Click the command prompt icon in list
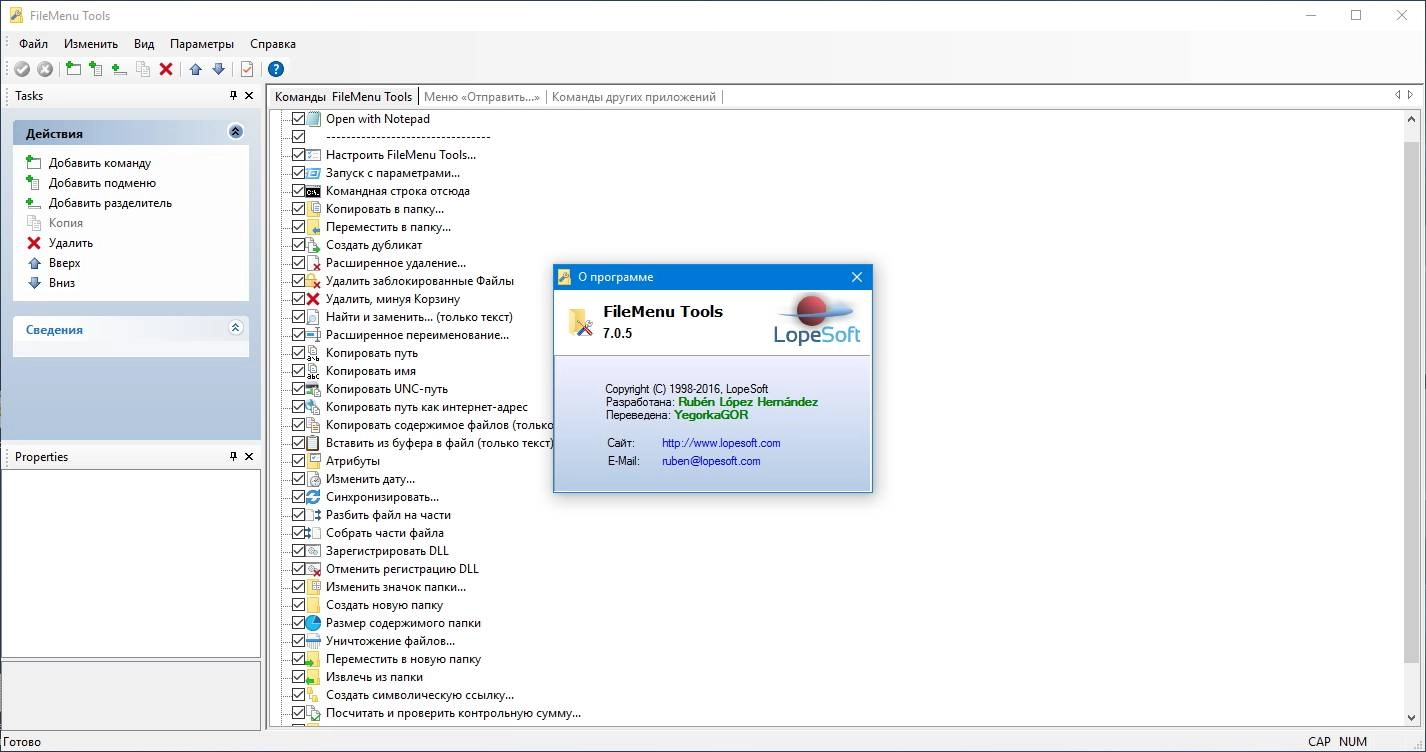Image resolution: width=1426 pixels, height=752 pixels. 314,191
